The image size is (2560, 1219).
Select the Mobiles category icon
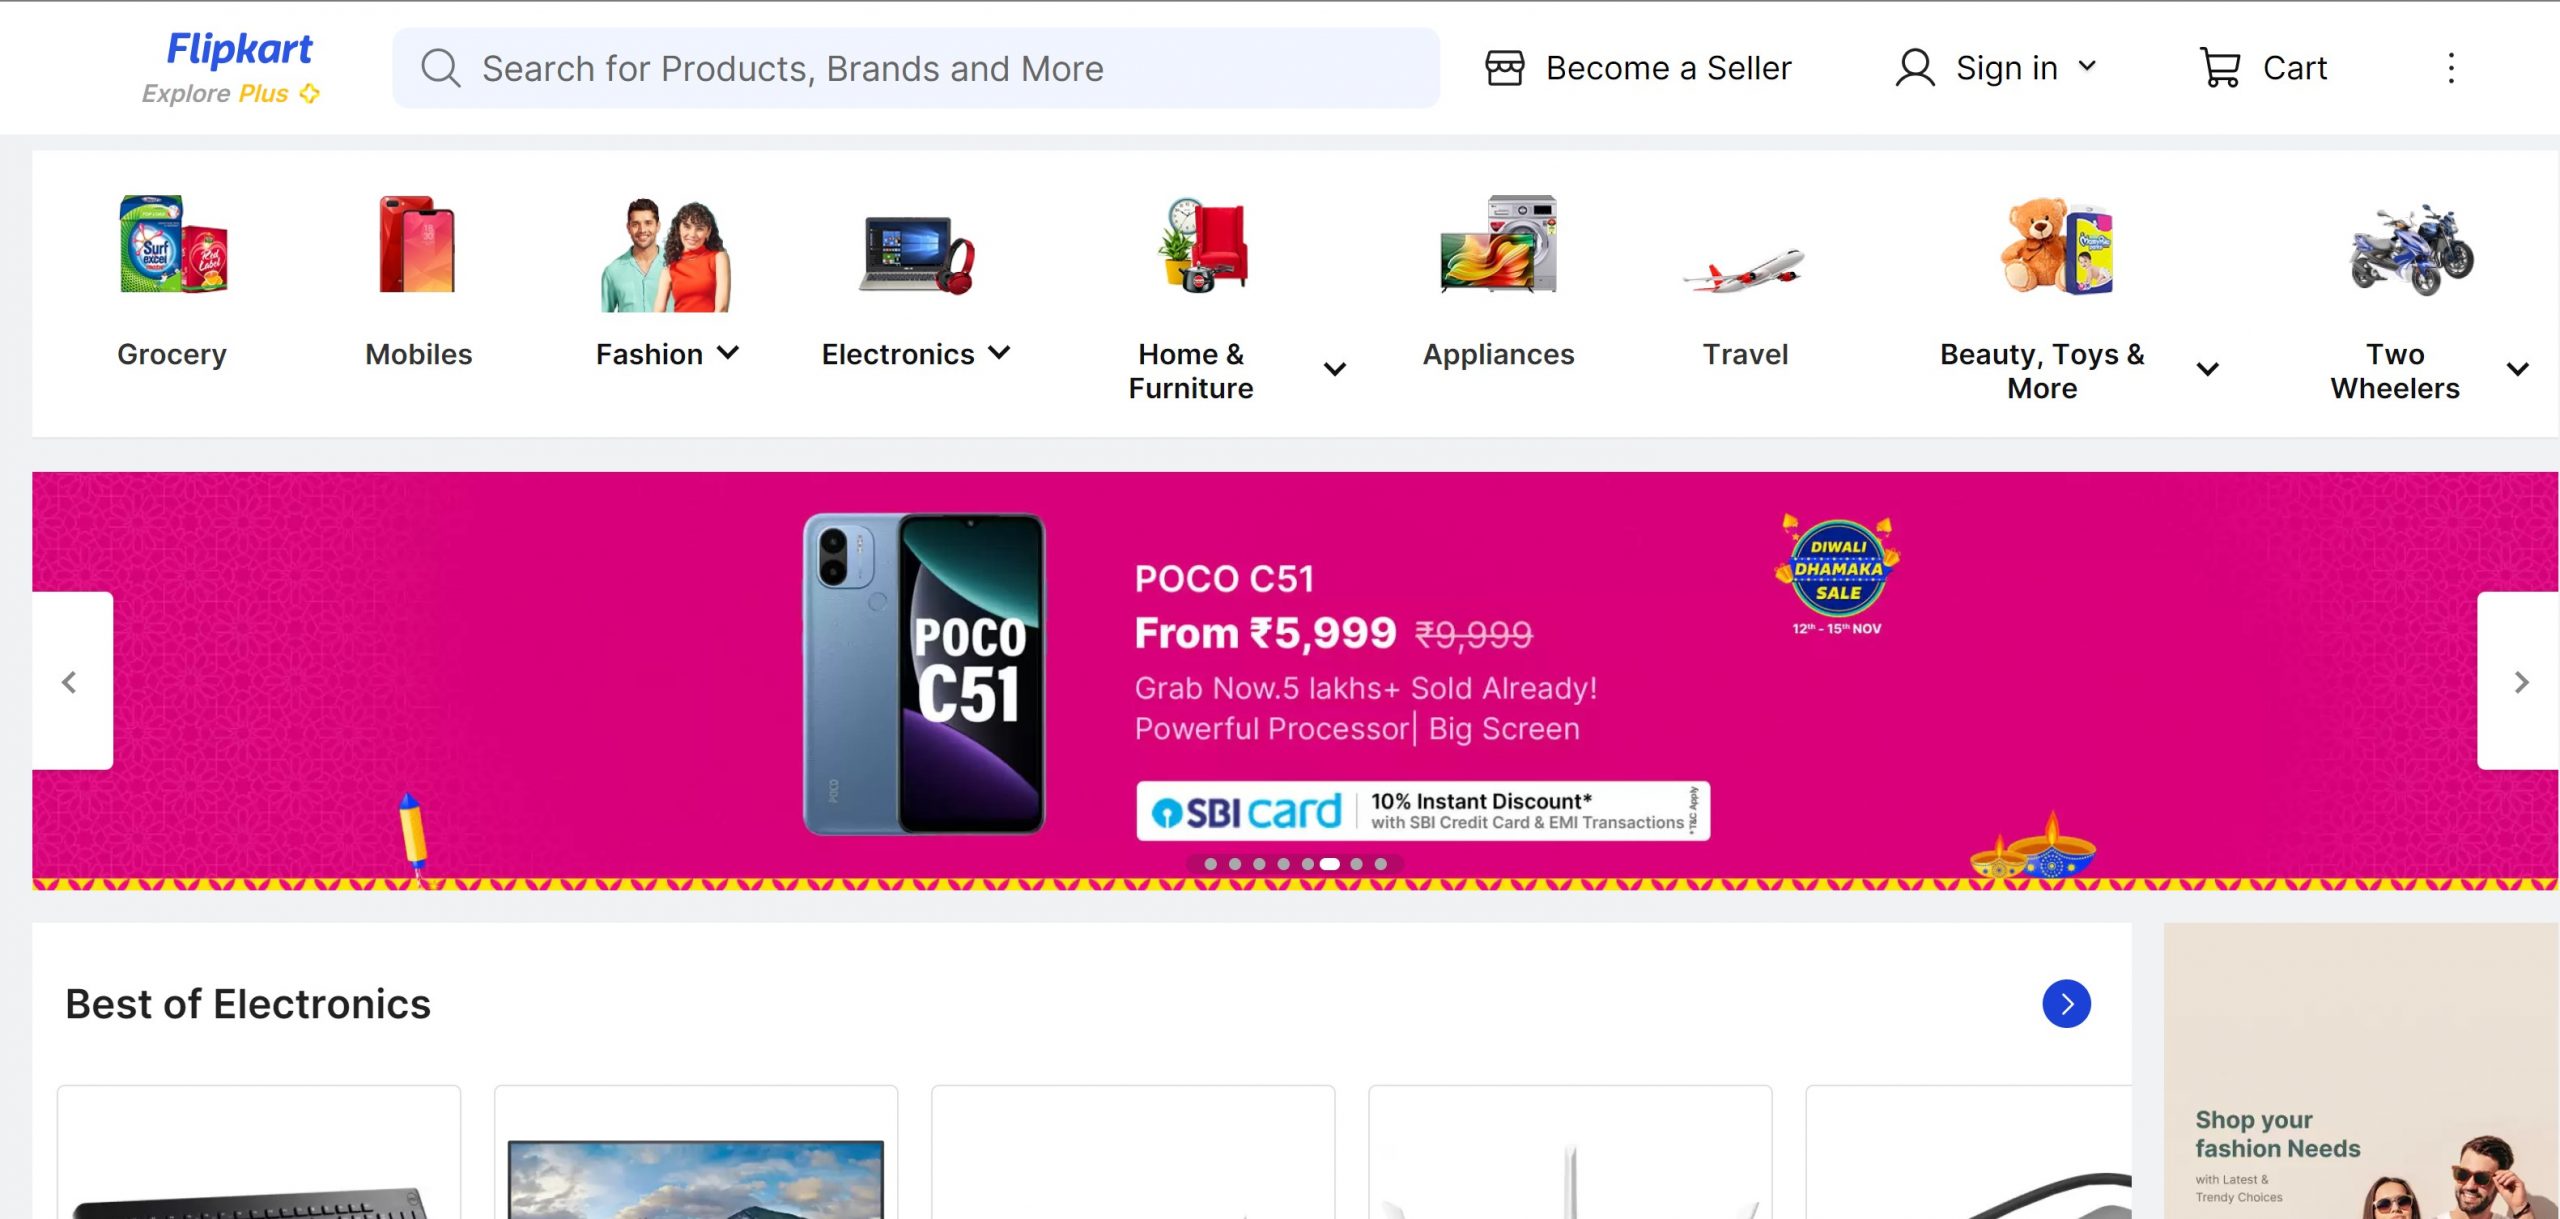pyautogui.click(x=418, y=246)
